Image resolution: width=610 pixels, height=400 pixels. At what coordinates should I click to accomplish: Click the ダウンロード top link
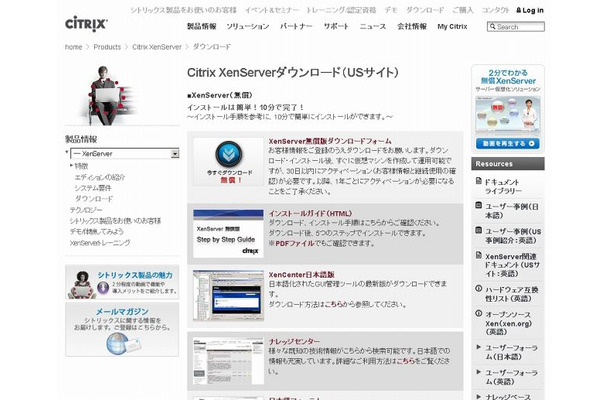(425, 10)
